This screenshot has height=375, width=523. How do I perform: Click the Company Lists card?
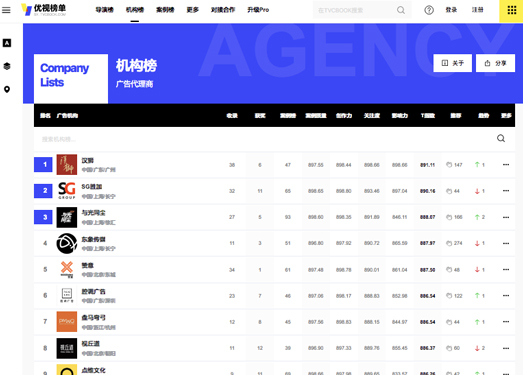[x=71, y=78]
